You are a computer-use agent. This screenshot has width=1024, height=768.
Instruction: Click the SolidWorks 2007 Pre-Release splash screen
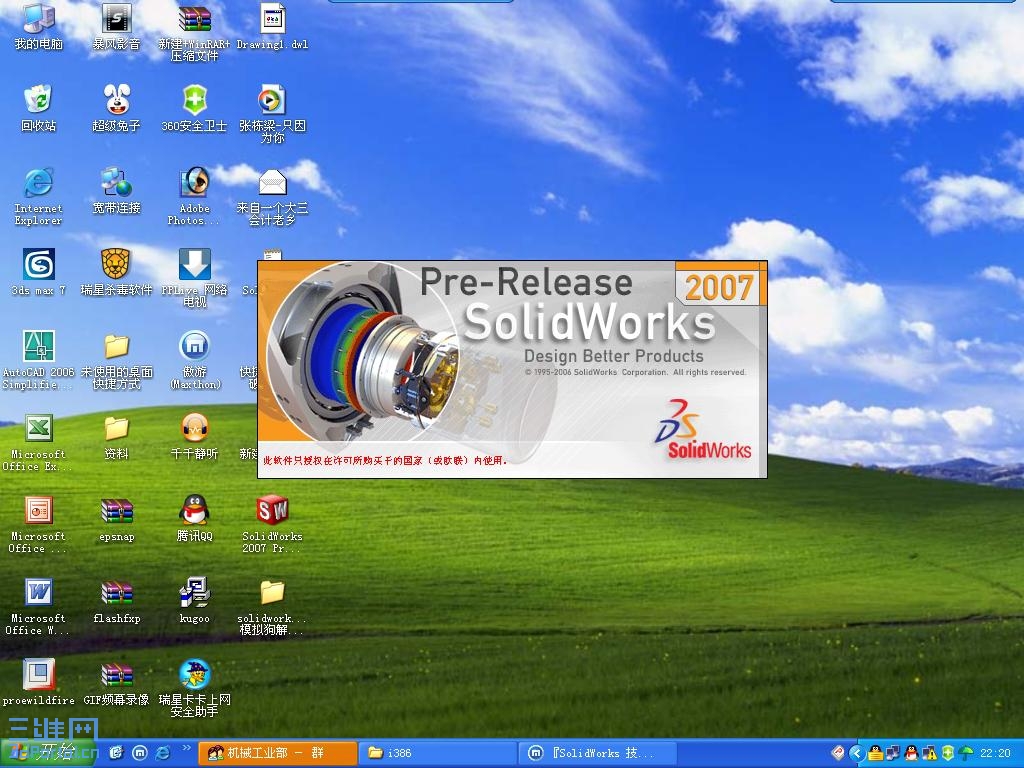pyautogui.click(x=512, y=370)
